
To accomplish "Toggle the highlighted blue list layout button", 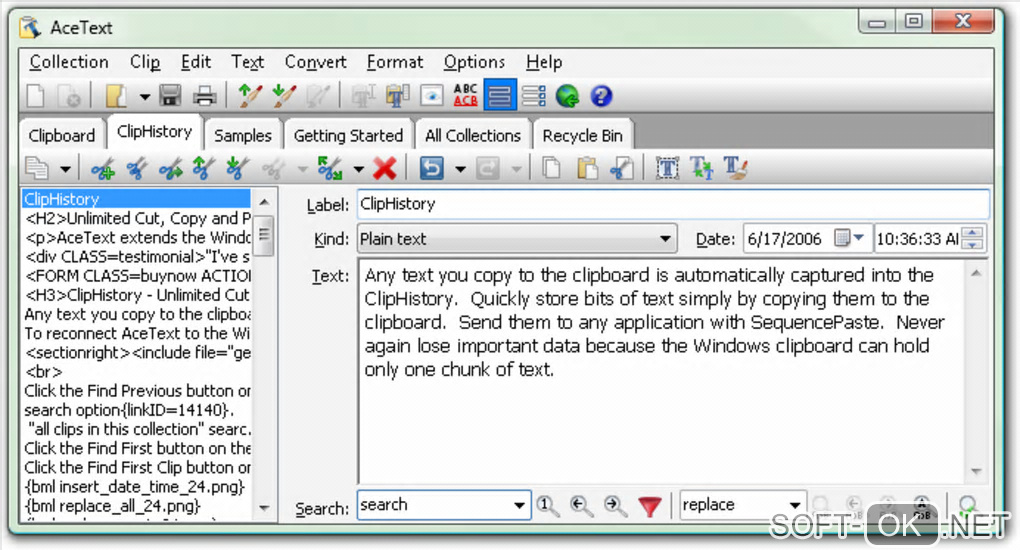I will click(x=500, y=96).
